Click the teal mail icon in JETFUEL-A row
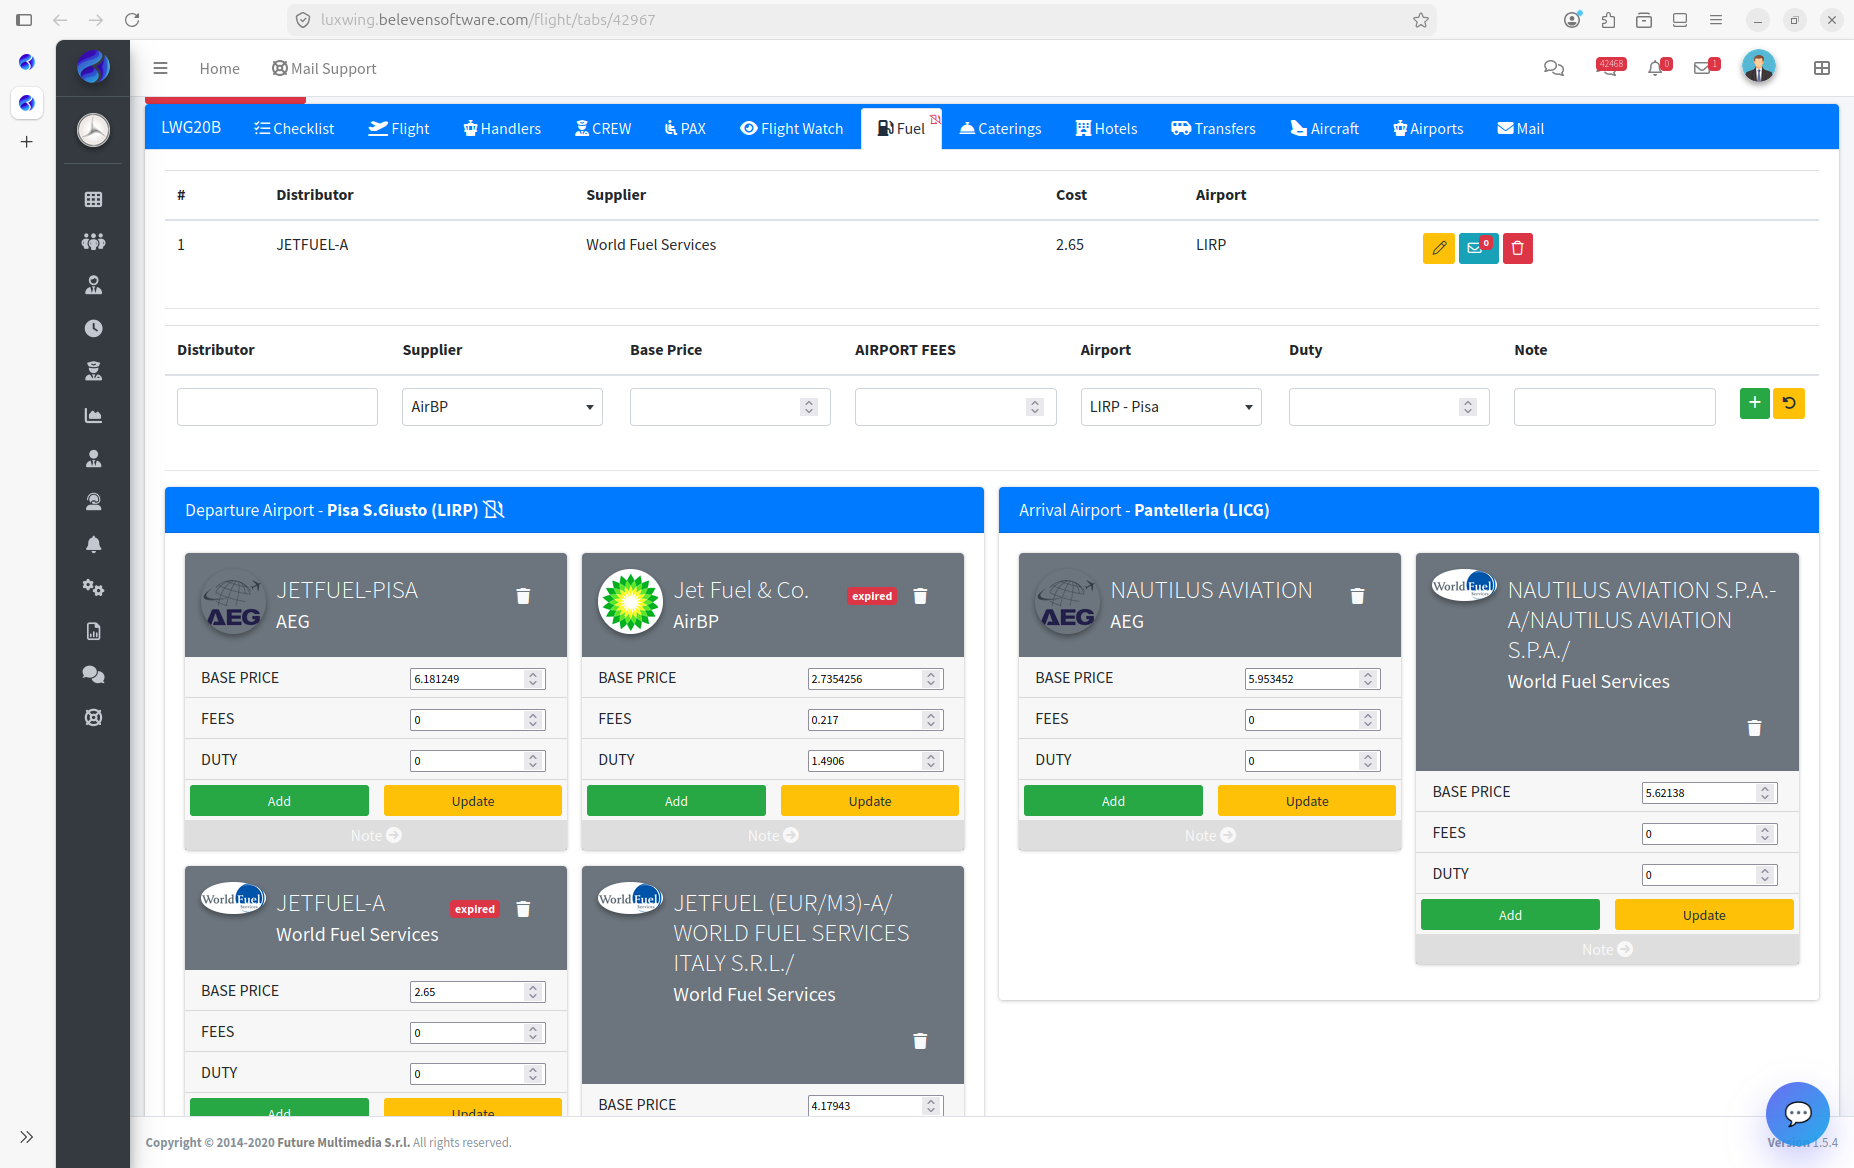 click(1478, 248)
